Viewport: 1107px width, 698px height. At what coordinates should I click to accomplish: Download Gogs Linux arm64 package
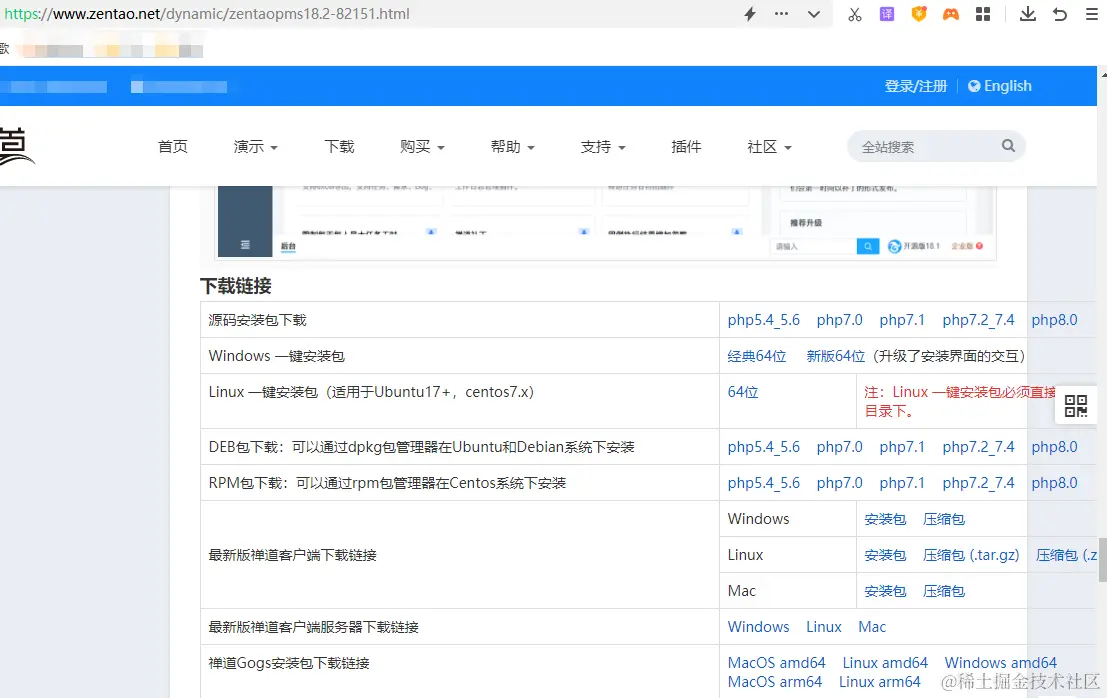coord(880,682)
